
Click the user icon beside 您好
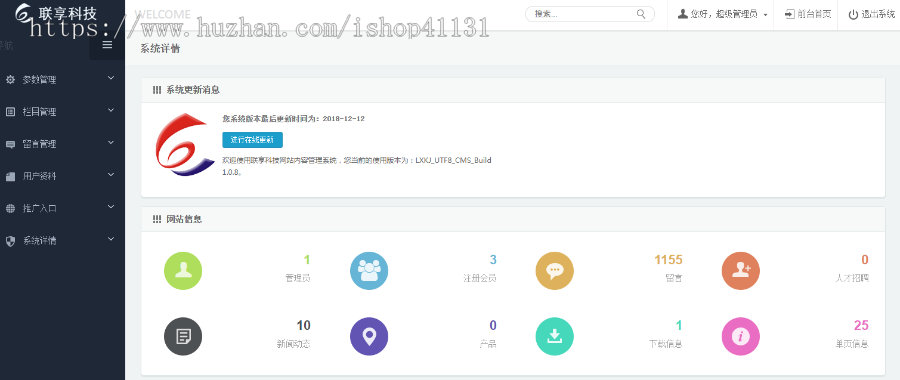tap(682, 14)
